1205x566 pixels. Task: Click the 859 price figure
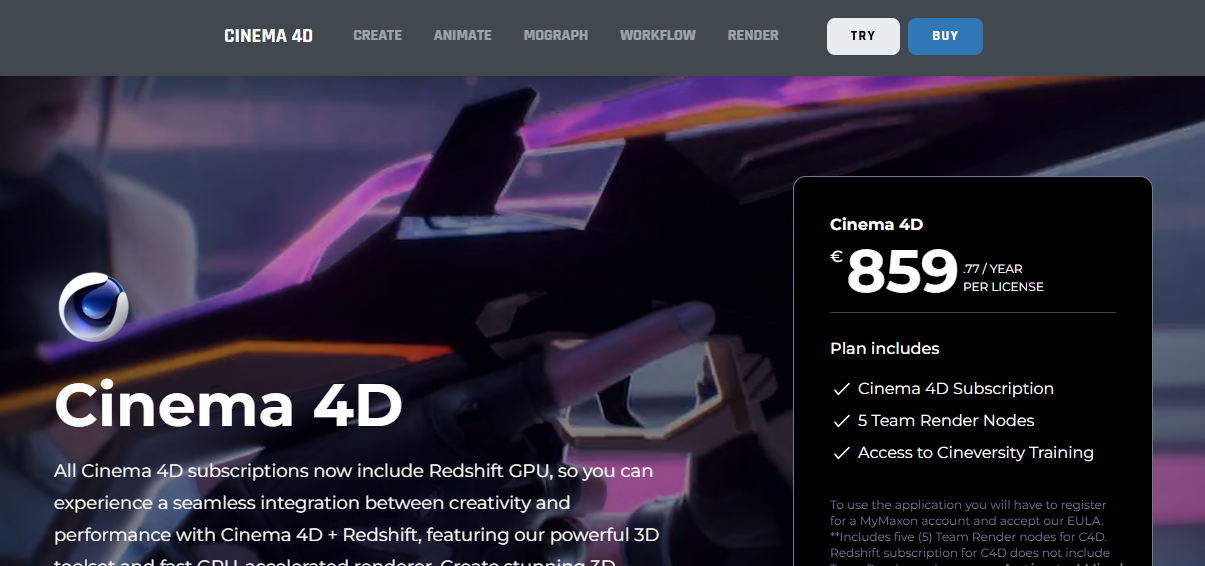click(902, 271)
